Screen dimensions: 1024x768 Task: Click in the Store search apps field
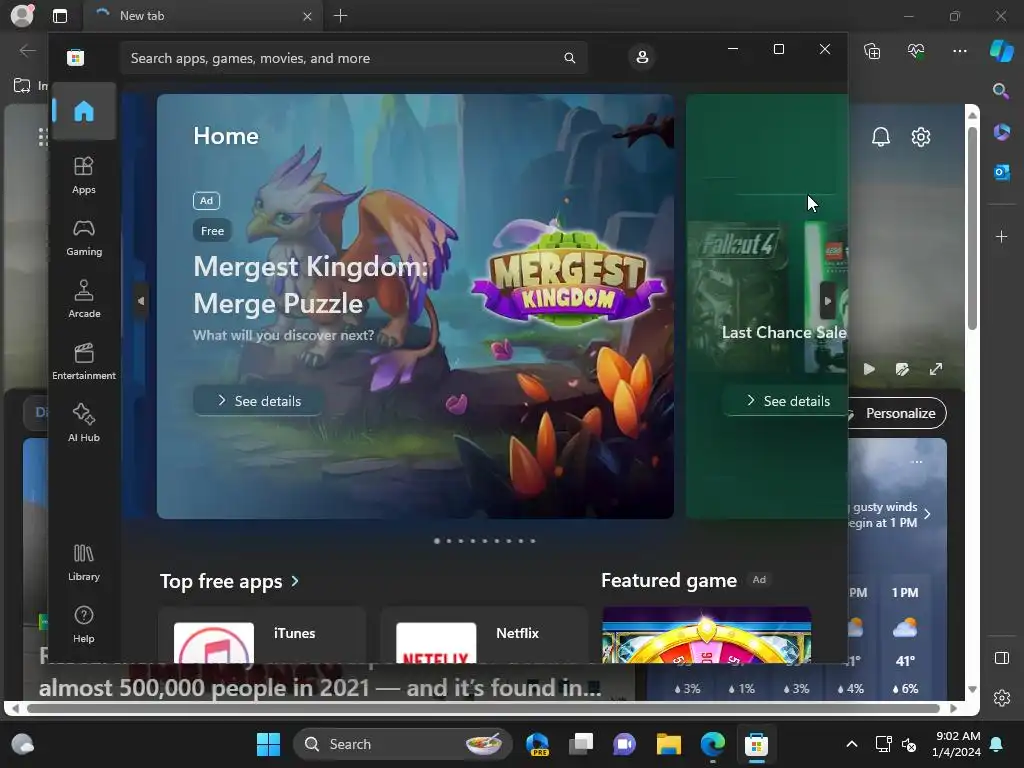click(354, 58)
